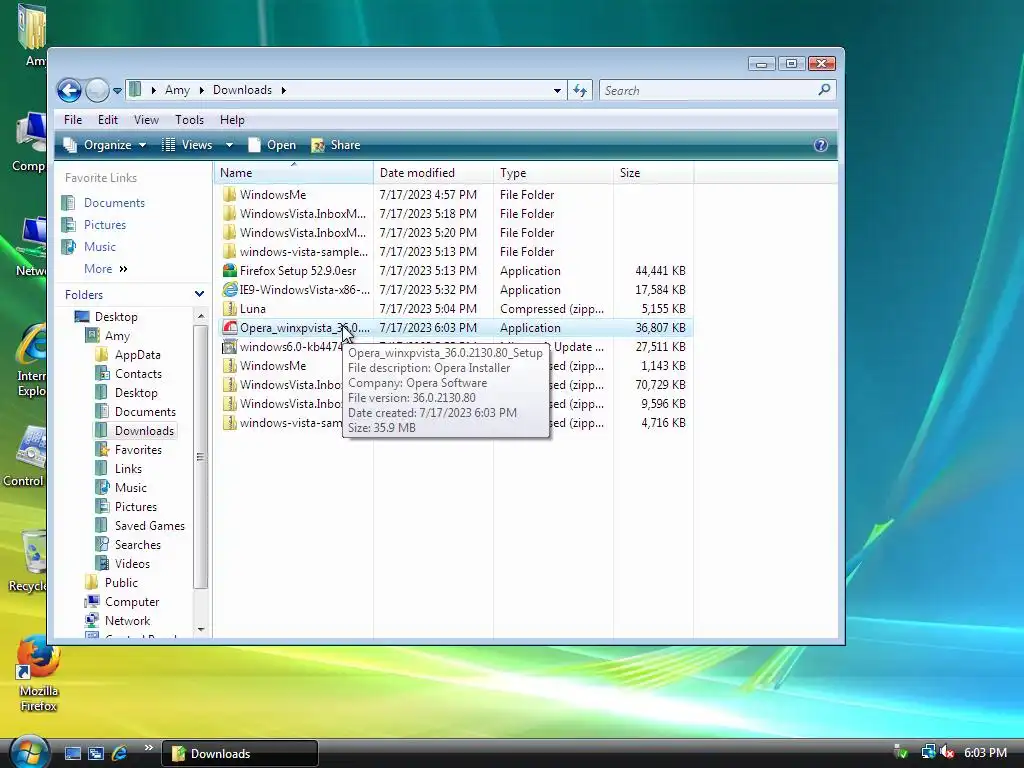
Task: Click folder tree scrollbar up arrow
Action: pyautogui.click(x=201, y=316)
